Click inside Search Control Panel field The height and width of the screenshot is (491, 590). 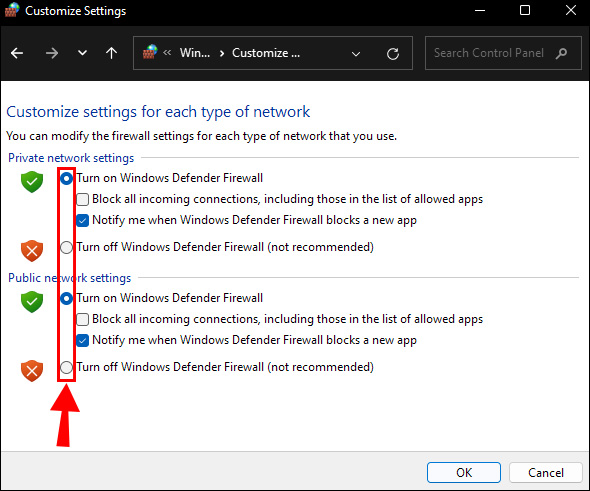pyautogui.click(x=503, y=53)
